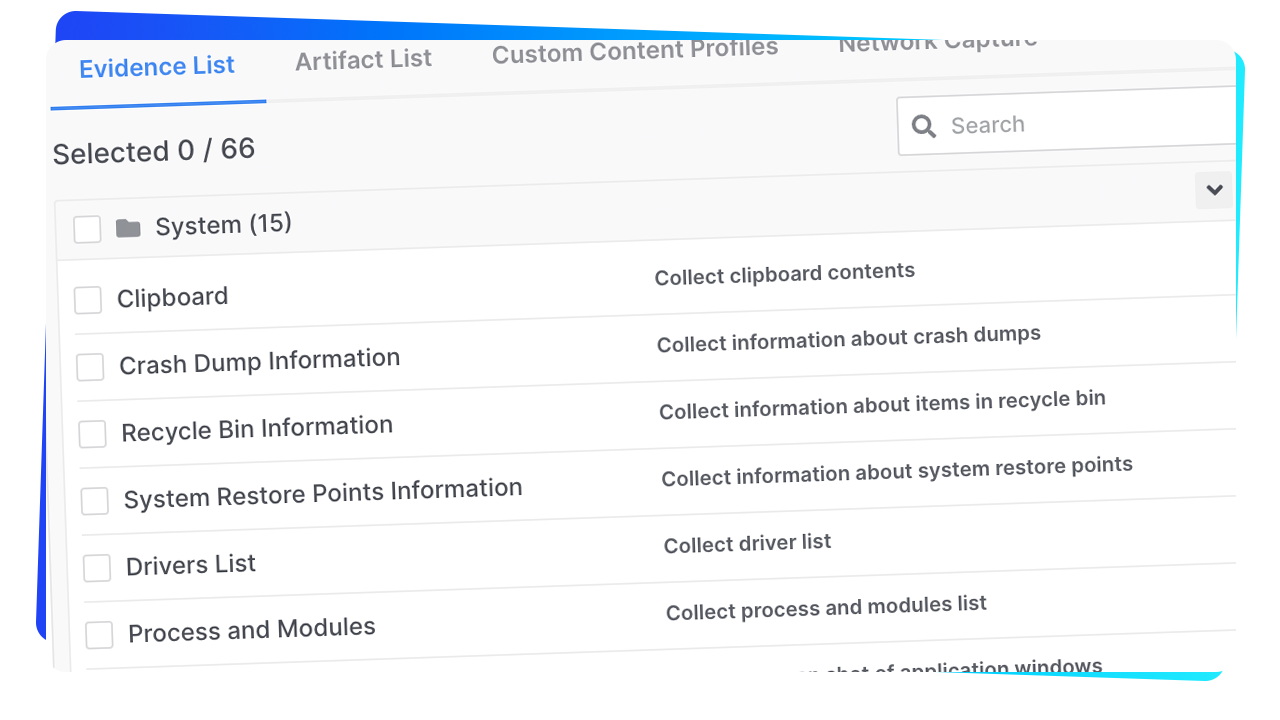The width and height of the screenshot is (1280, 720).
Task: Mark the Drivers List checkbox
Action: click(97, 568)
